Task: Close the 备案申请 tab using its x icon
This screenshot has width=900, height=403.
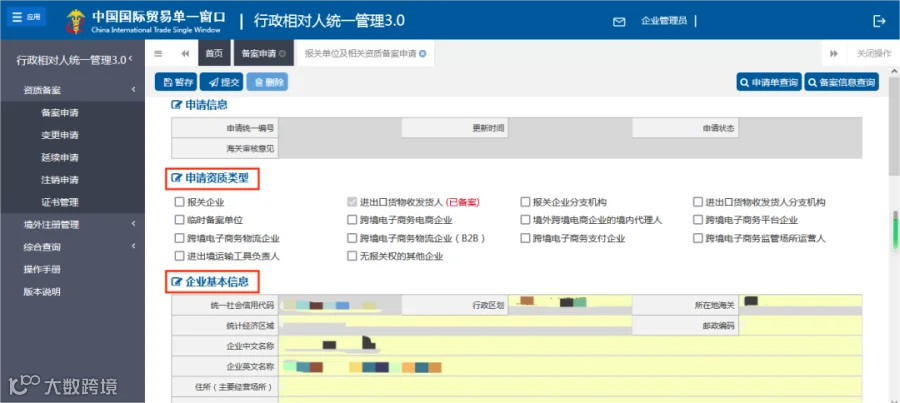Action: click(x=282, y=54)
